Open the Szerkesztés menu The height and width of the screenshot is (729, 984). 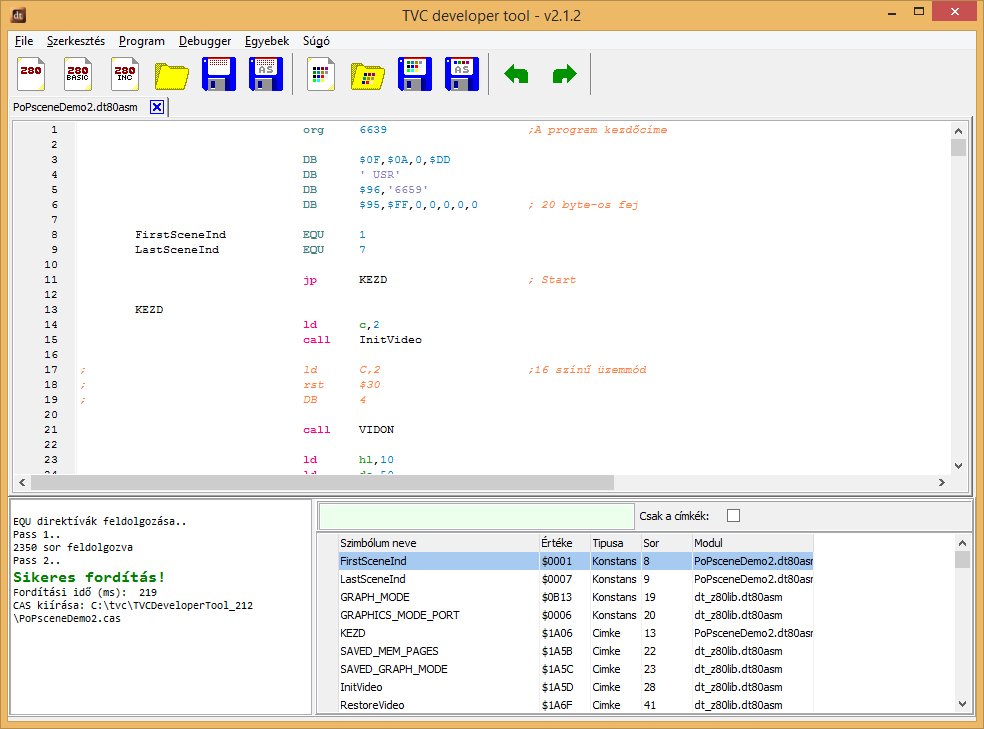(x=76, y=41)
